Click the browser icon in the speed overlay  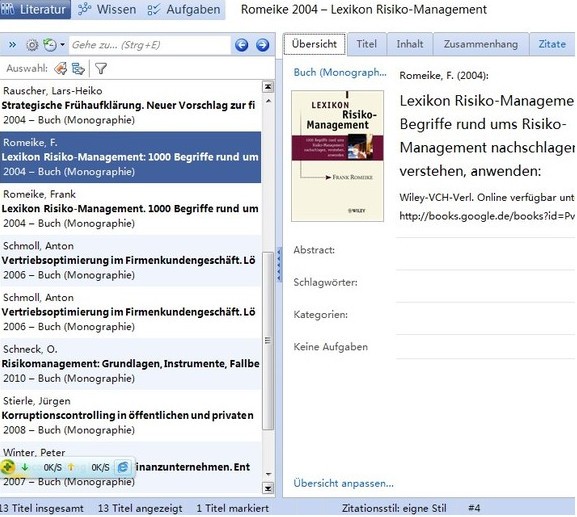[123, 467]
